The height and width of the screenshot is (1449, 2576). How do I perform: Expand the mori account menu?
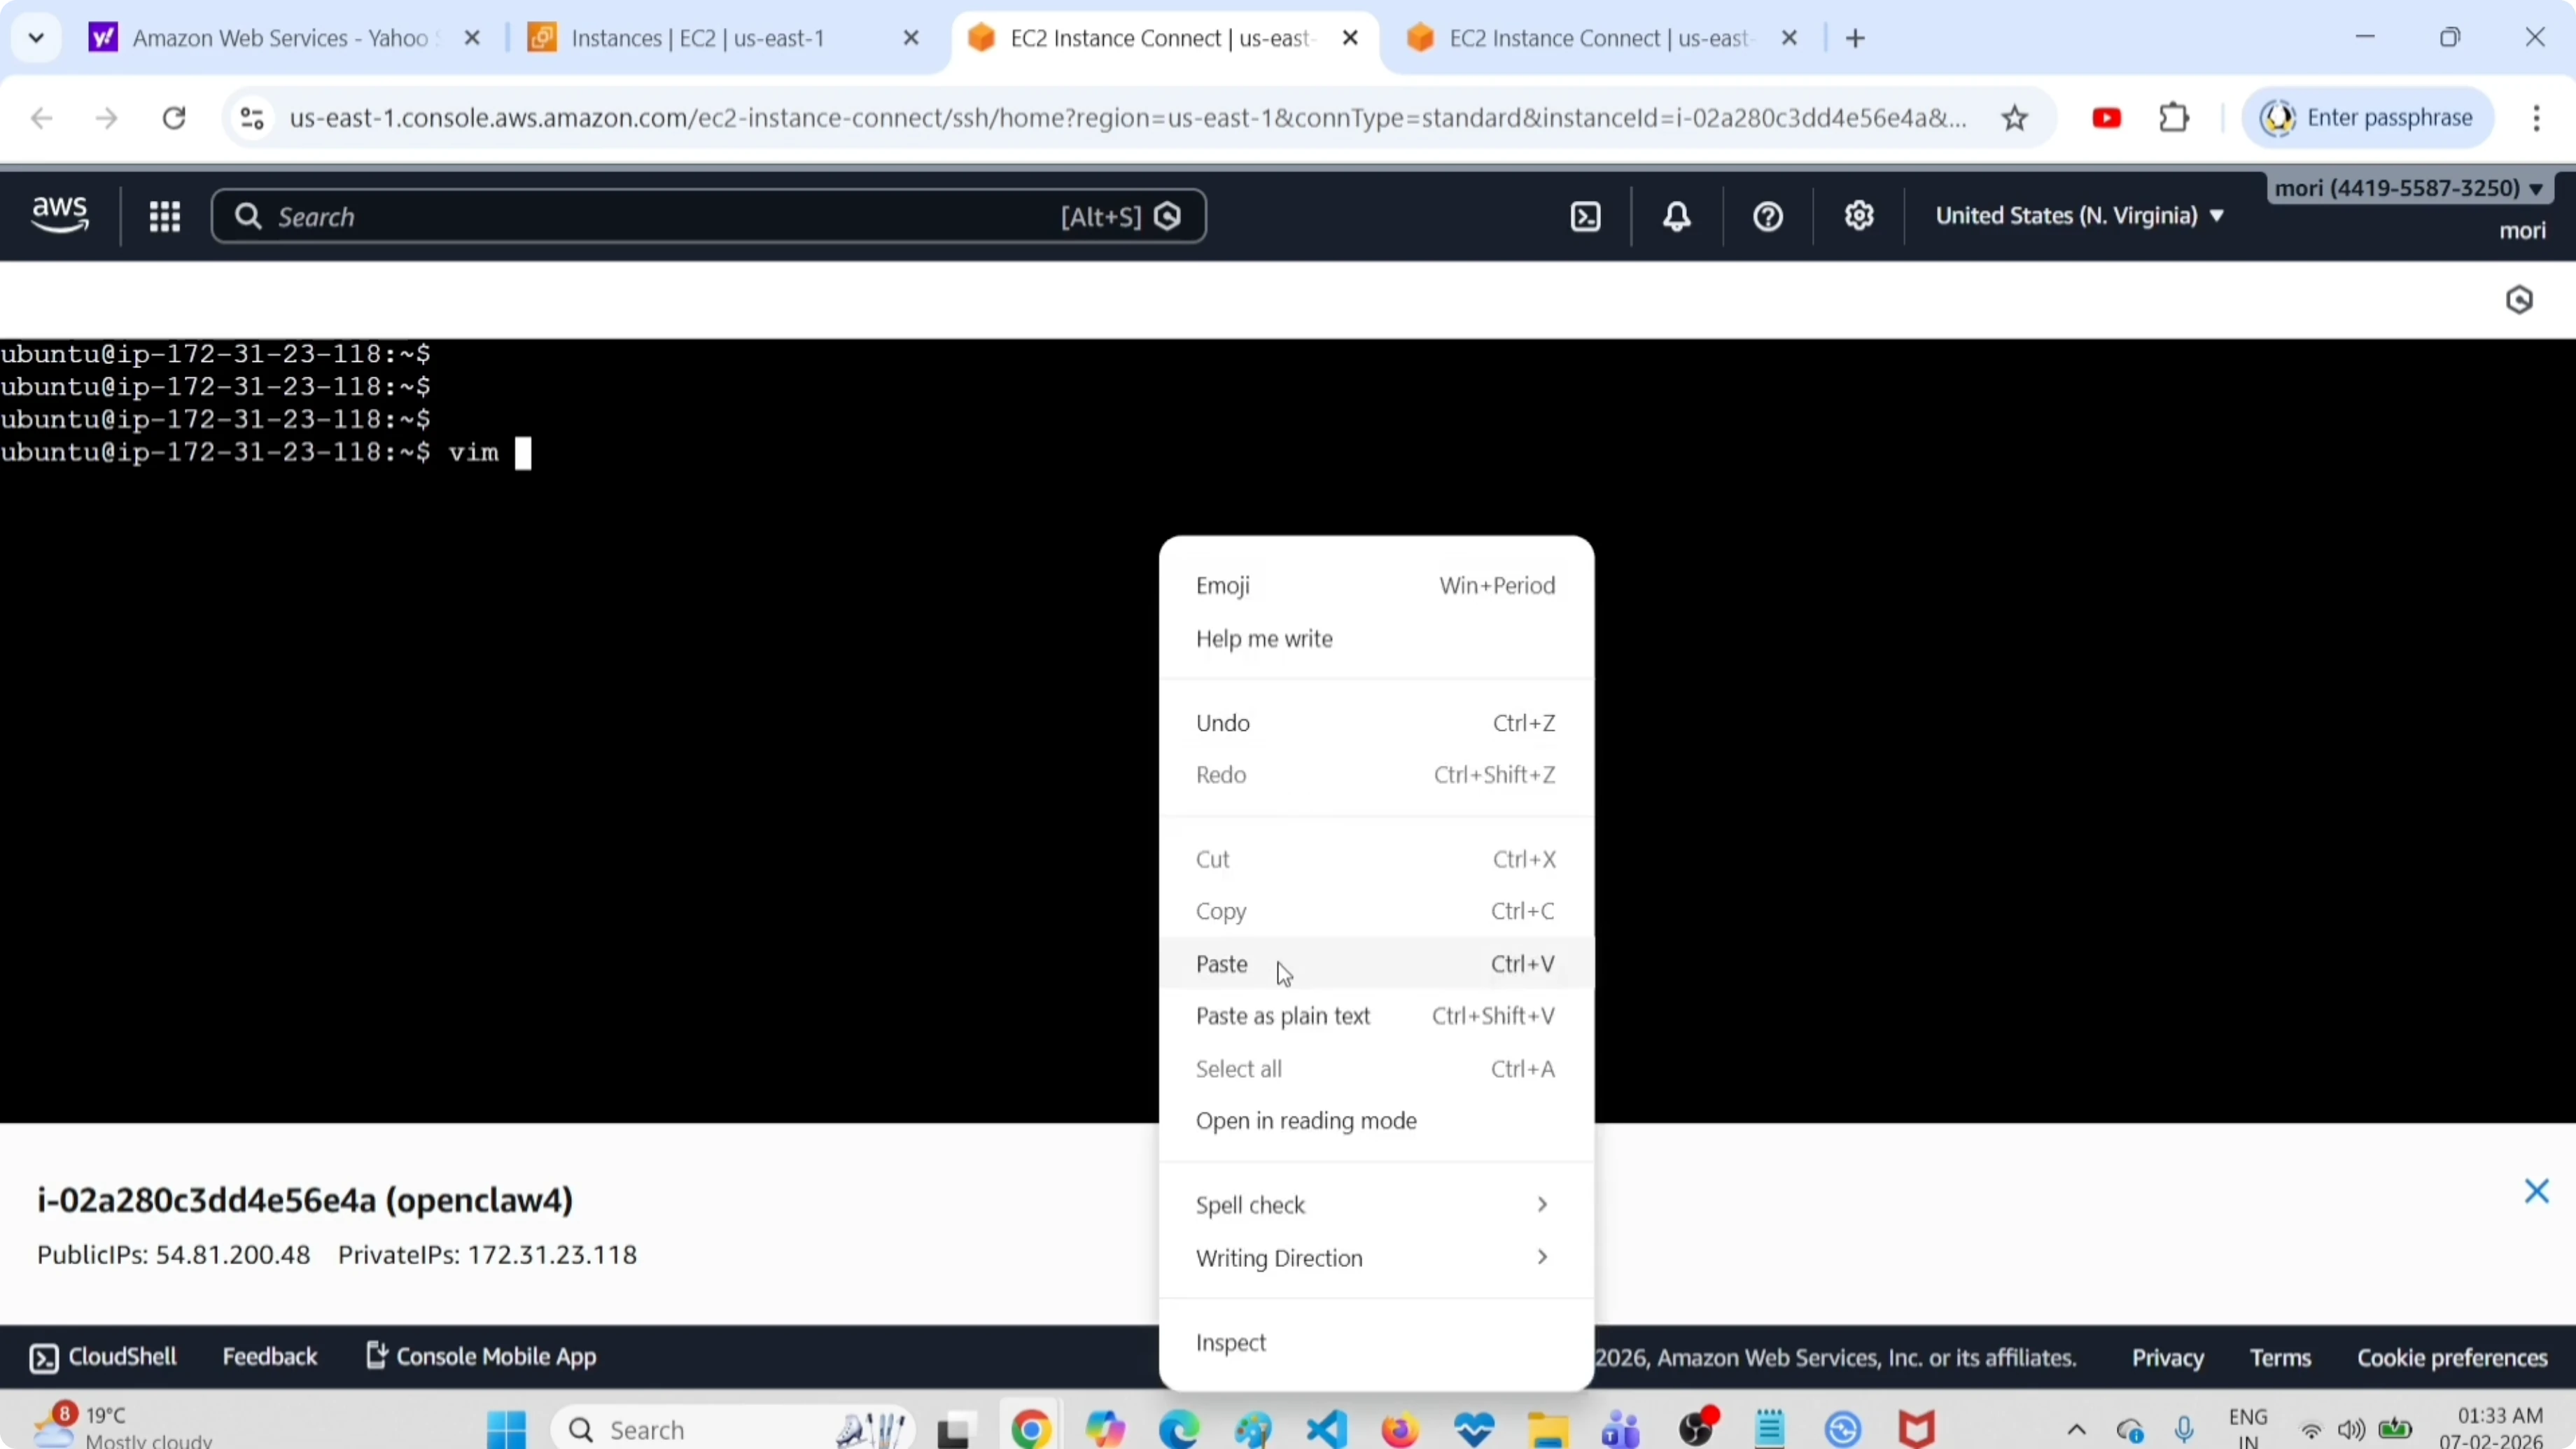click(x=2408, y=188)
